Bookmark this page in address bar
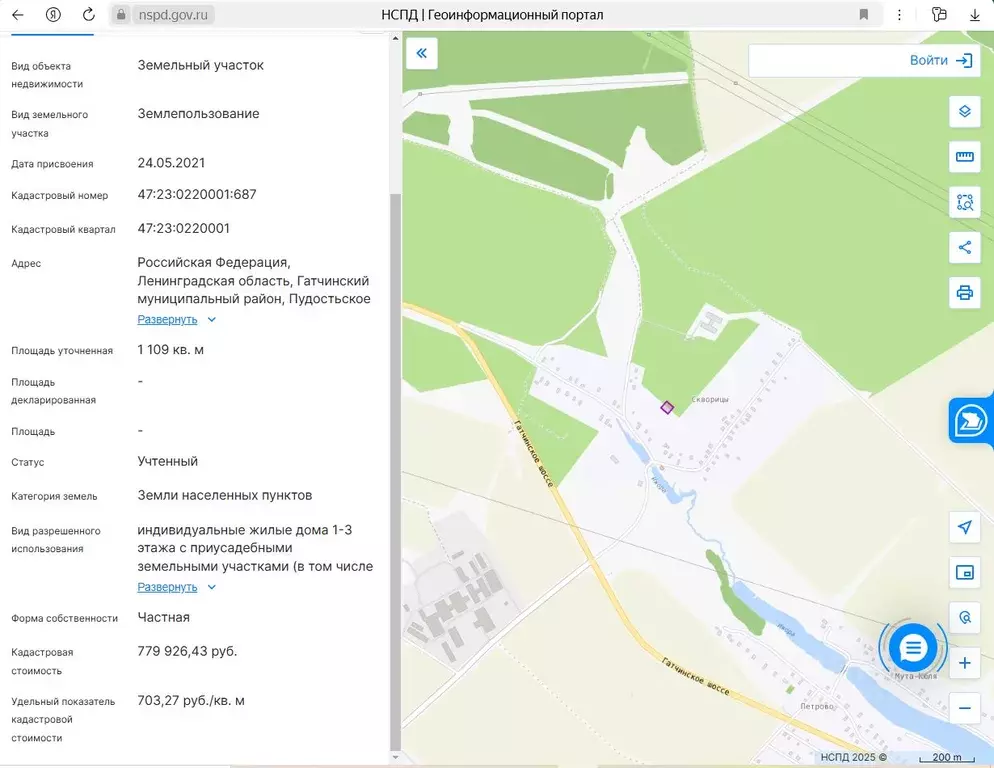The height and width of the screenshot is (768, 994). 863,15
